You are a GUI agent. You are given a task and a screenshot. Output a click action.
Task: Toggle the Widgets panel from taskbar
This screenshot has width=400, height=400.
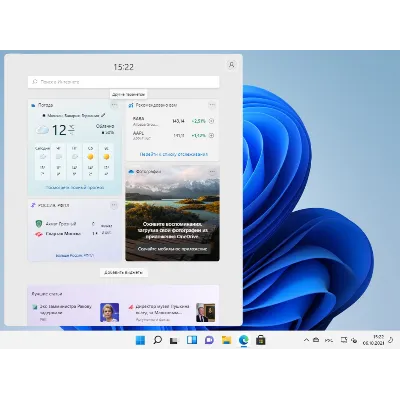[x=192, y=340]
